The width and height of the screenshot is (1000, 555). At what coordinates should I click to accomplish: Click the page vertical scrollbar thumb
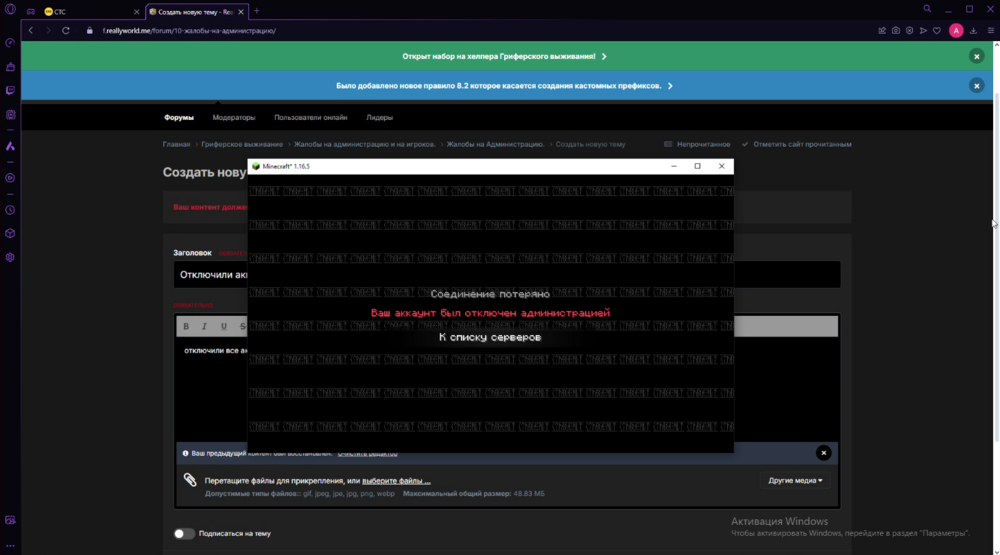click(x=996, y=268)
